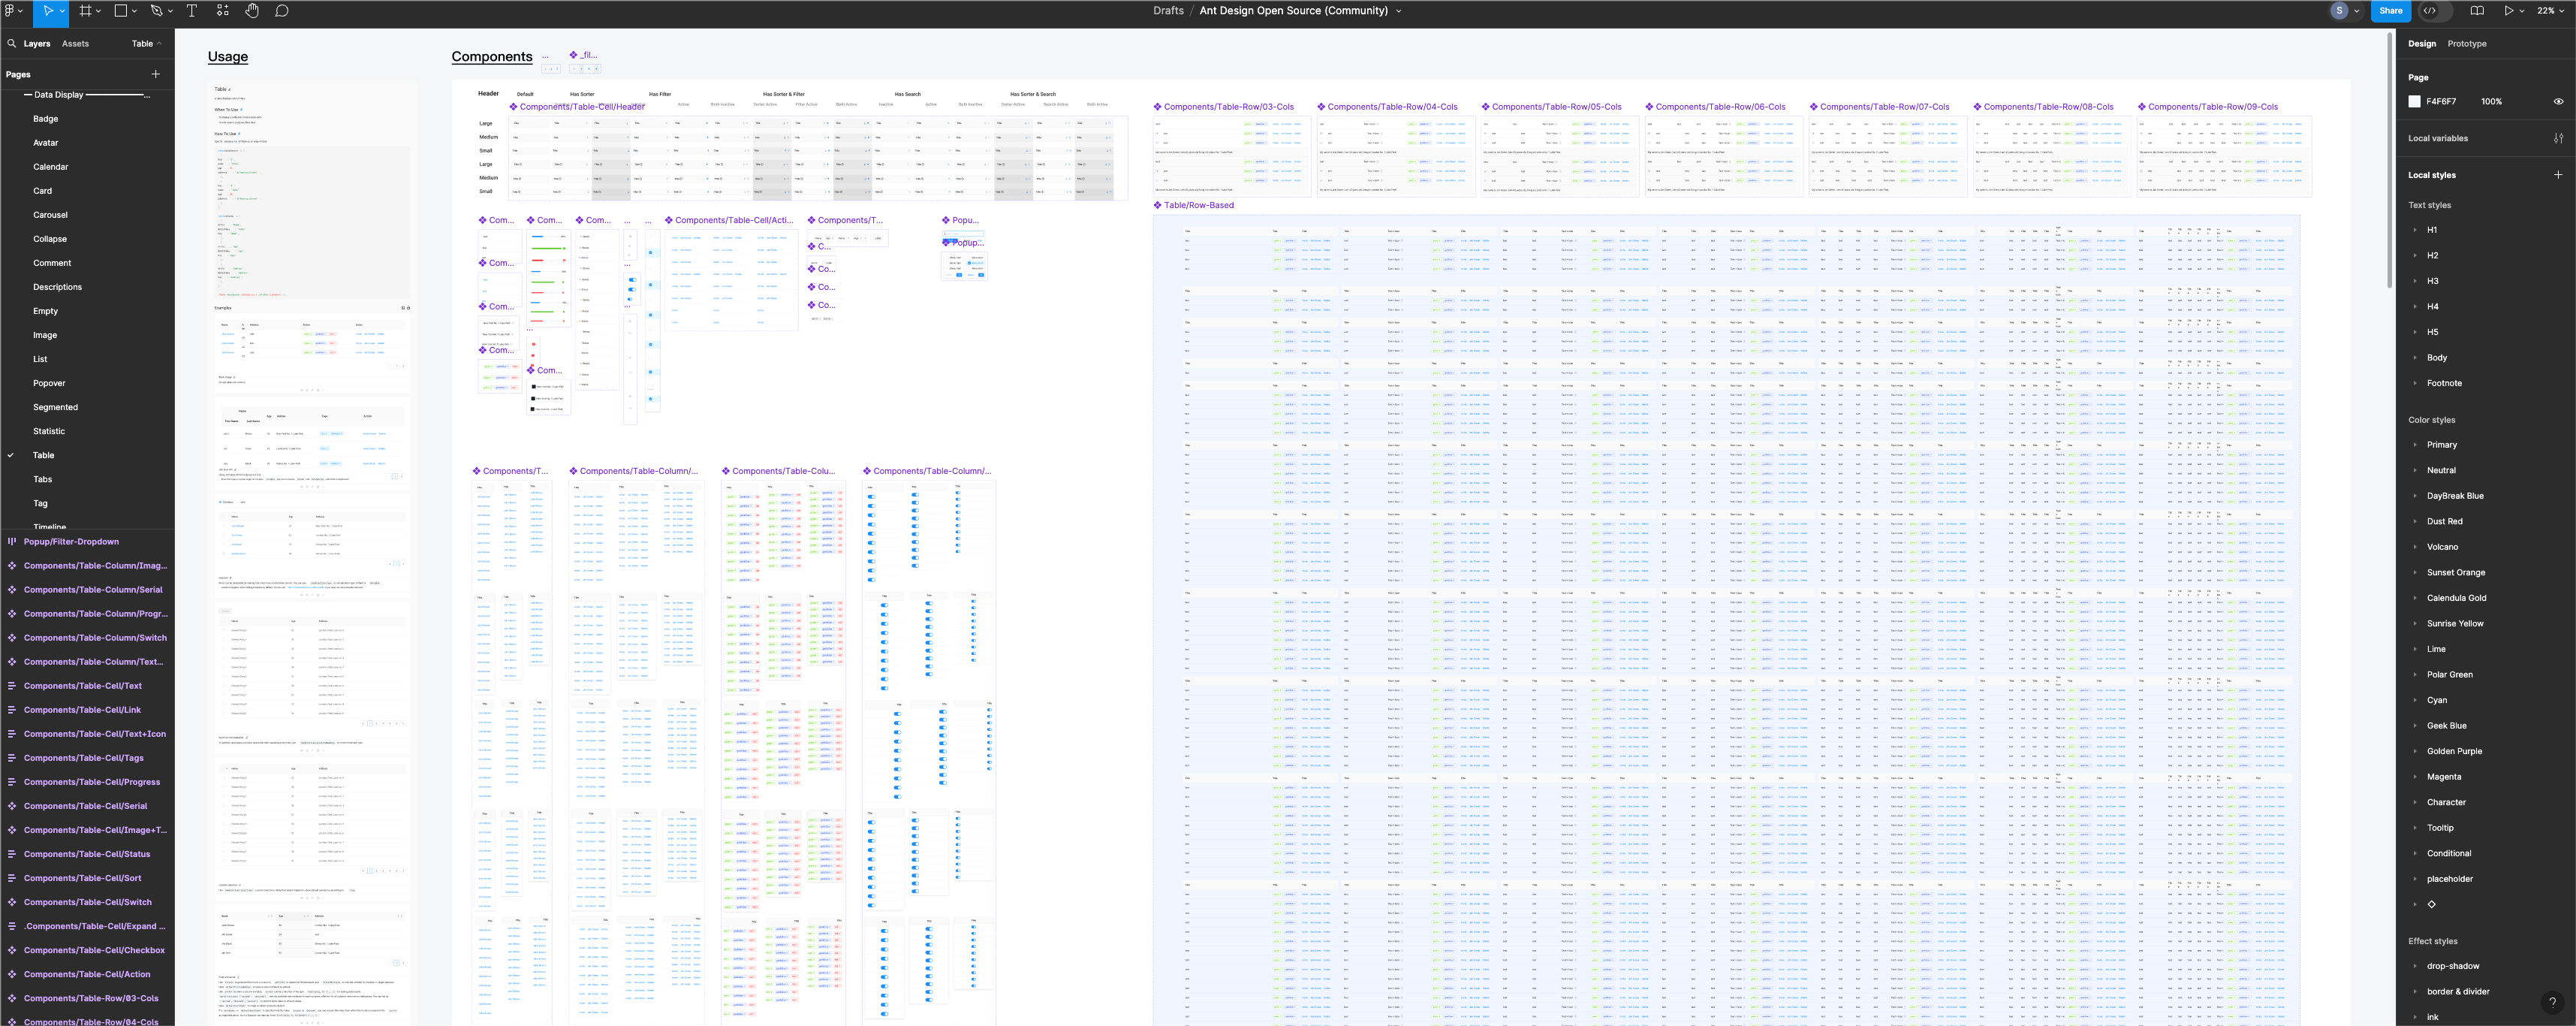The width and height of the screenshot is (2576, 1026).
Task: Expand the drop-shadow effect style group
Action: pos(2415,966)
